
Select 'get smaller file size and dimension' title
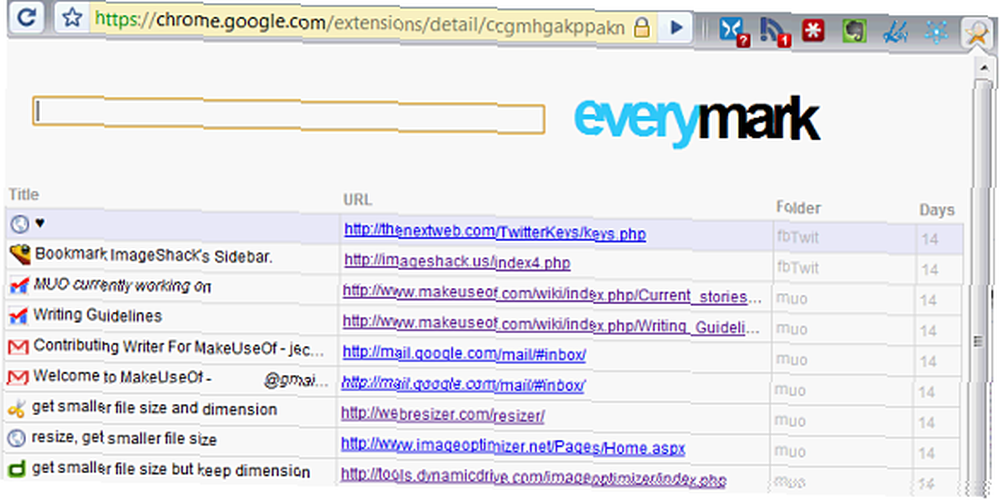tap(154, 408)
